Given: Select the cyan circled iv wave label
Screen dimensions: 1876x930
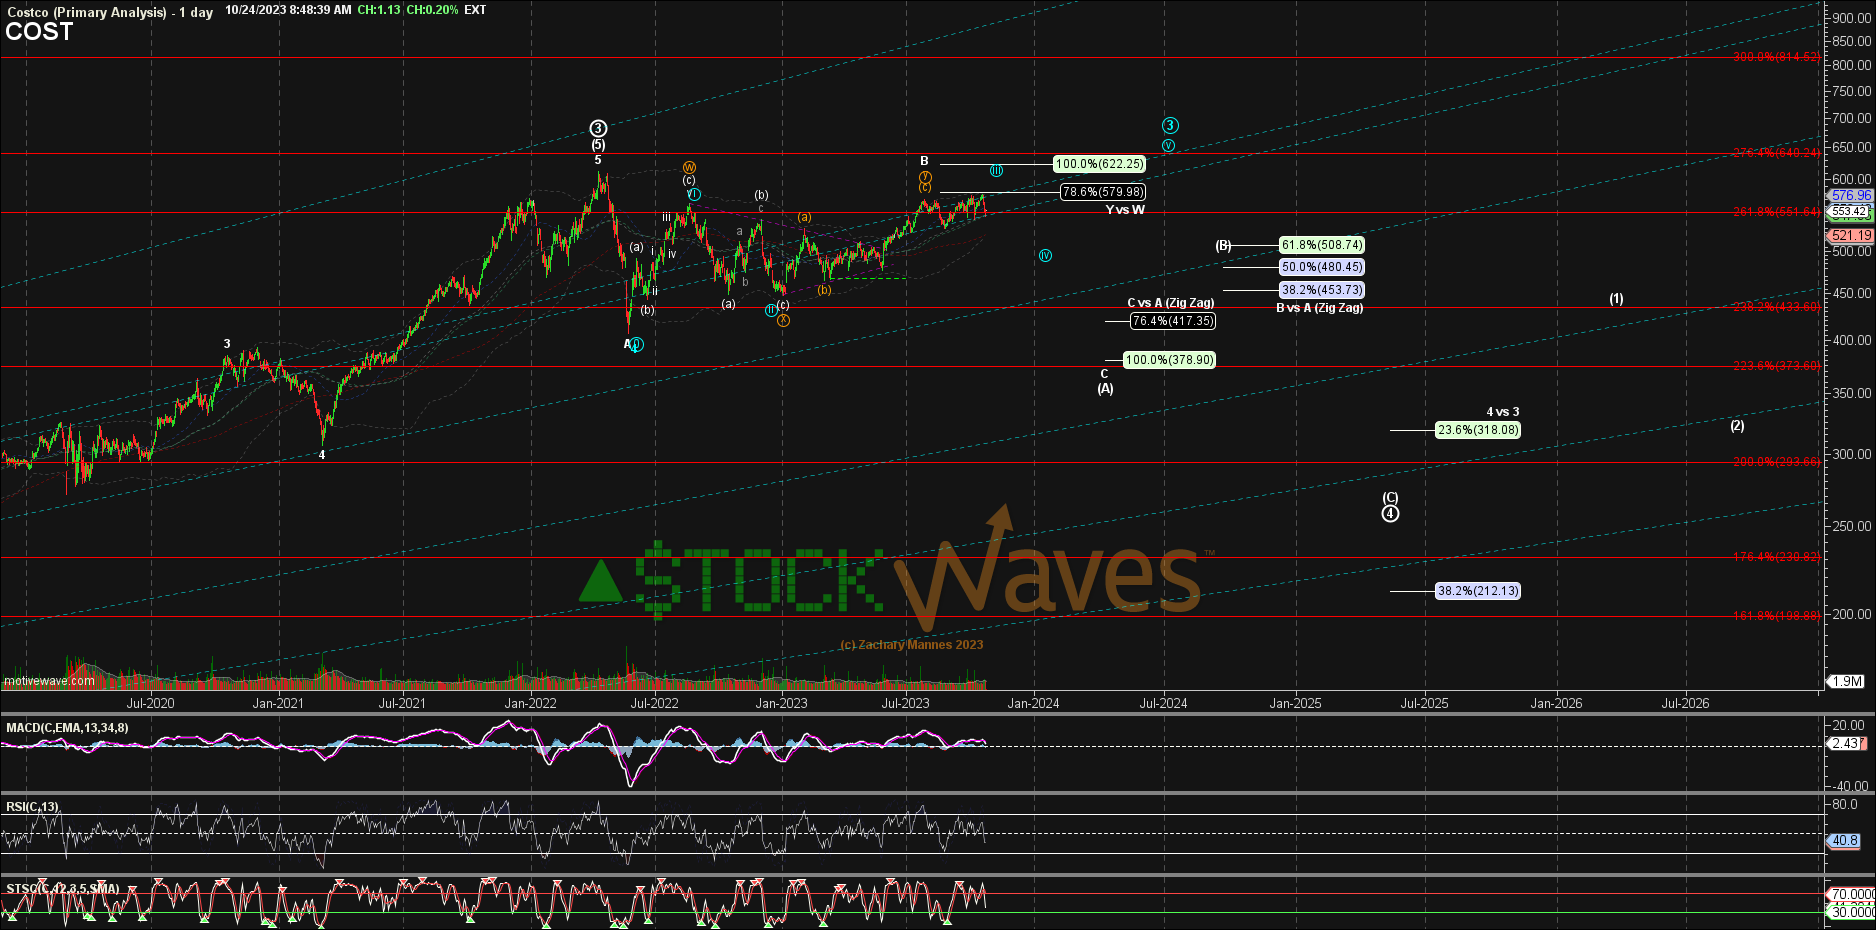Looking at the screenshot, I should pyautogui.click(x=1045, y=256).
